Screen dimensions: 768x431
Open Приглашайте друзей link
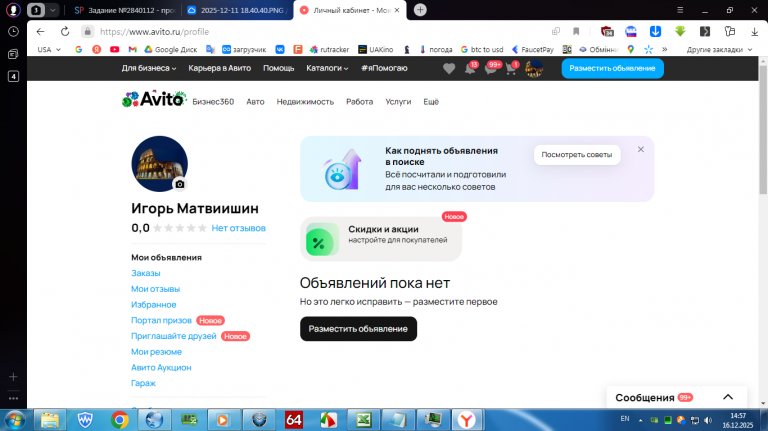coord(173,336)
